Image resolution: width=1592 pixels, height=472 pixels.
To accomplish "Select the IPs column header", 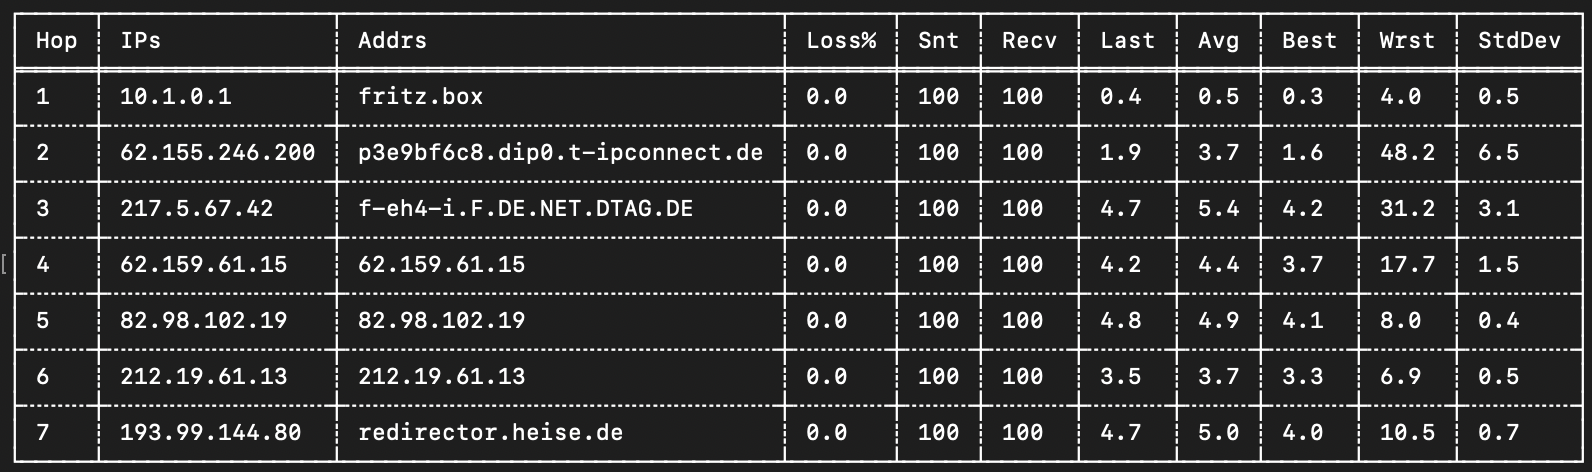I will 140,41.
